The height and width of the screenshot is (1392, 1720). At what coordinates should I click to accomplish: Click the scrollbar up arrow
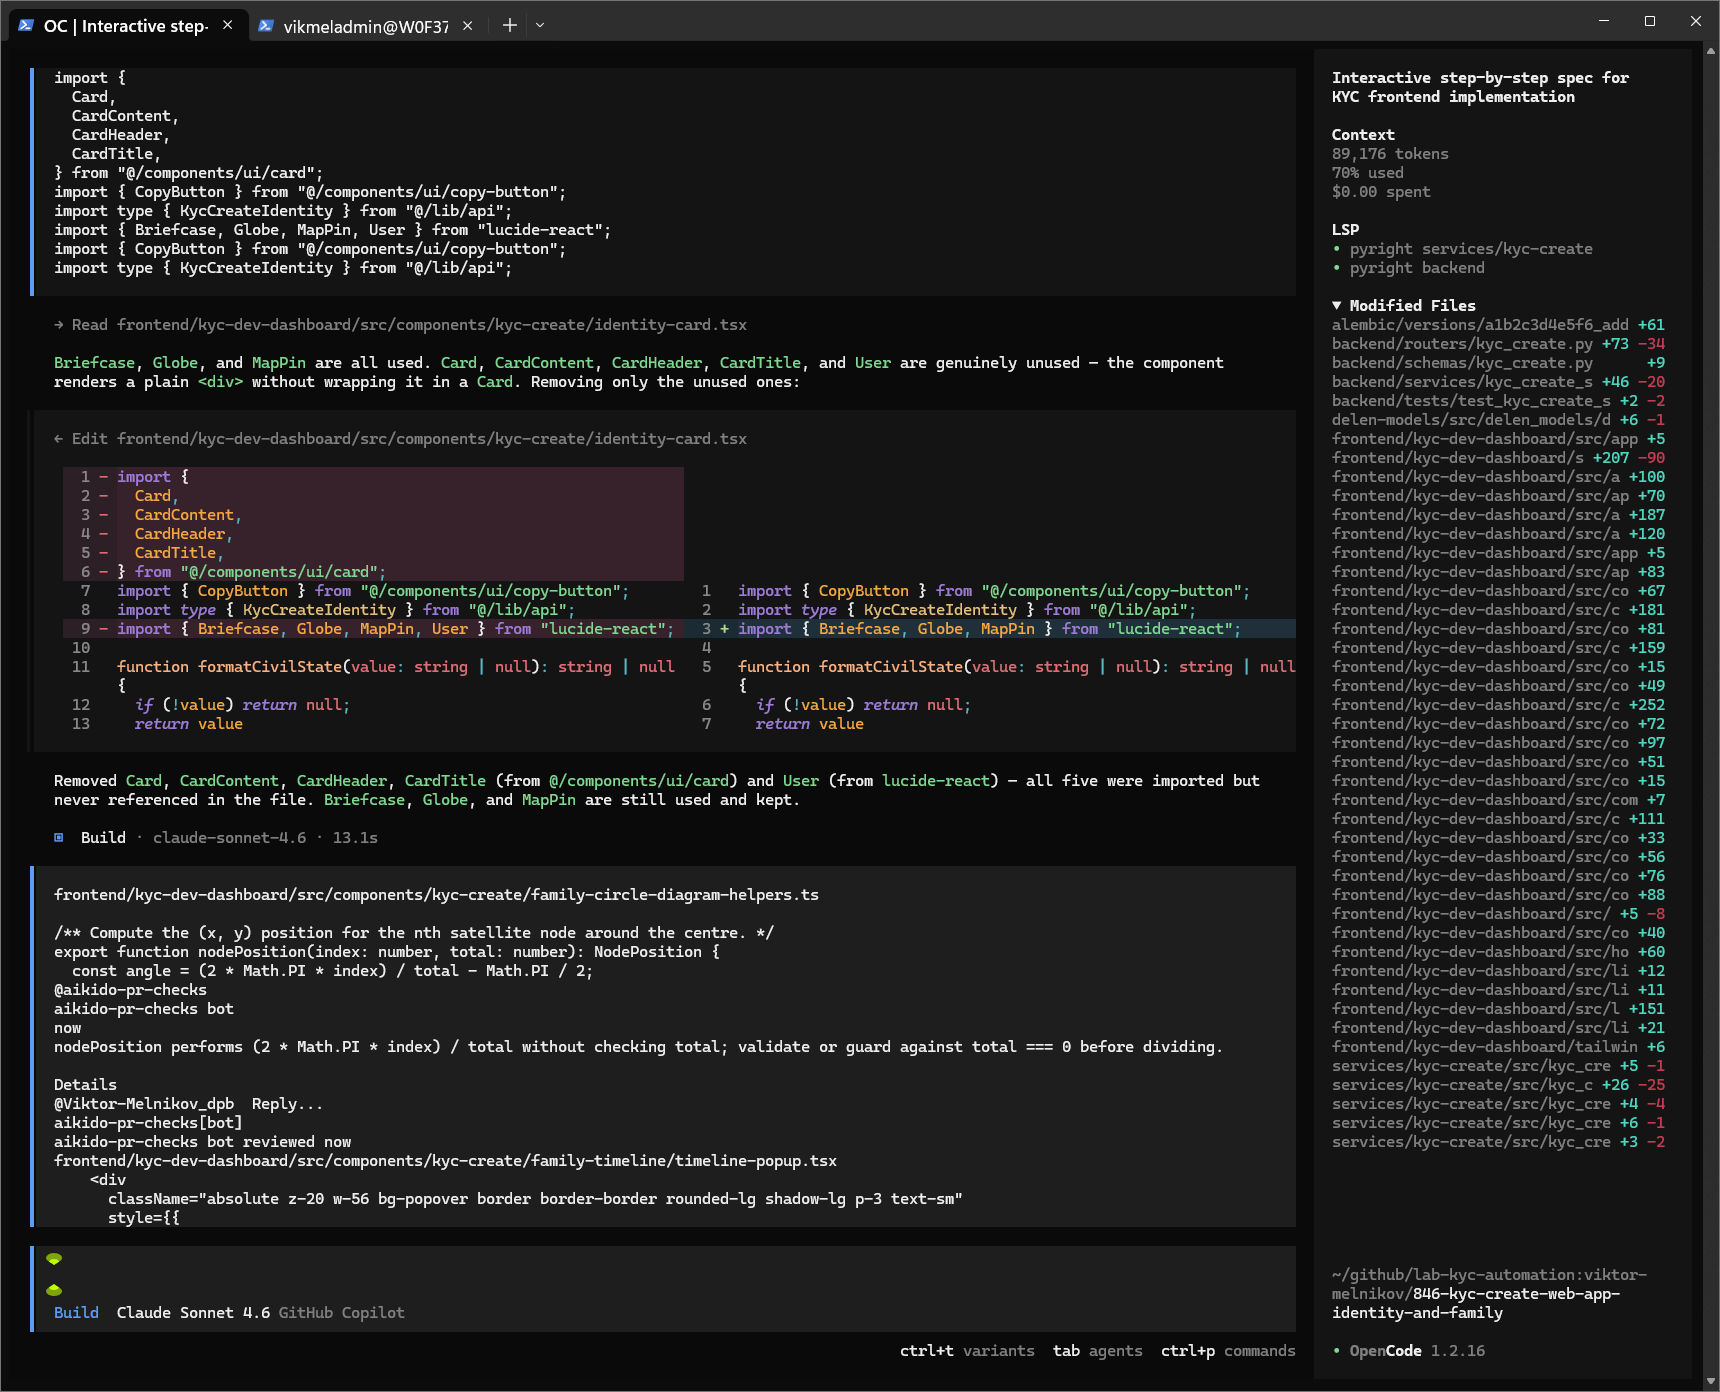click(1711, 49)
